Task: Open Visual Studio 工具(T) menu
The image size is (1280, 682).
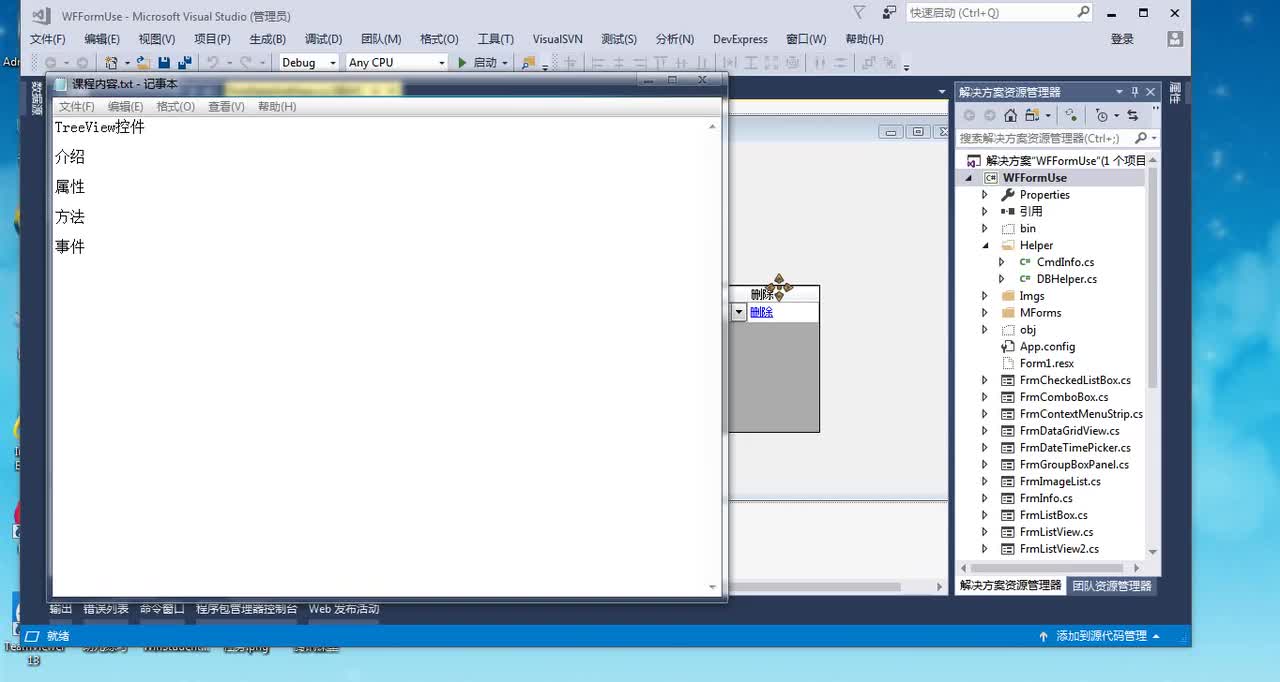Action: point(495,39)
